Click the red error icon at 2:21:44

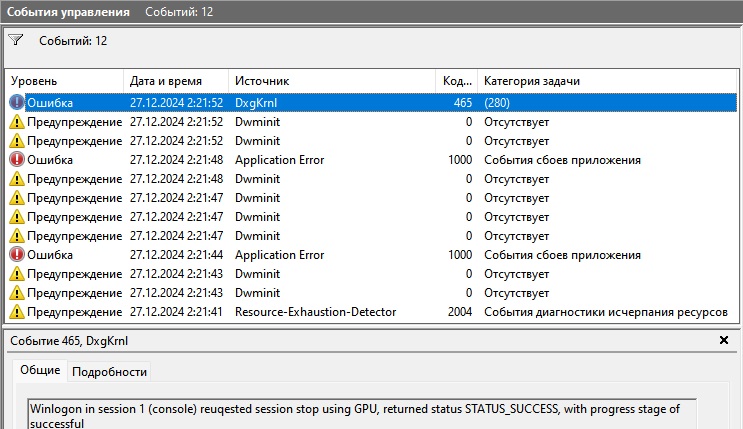(x=17, y=255)
